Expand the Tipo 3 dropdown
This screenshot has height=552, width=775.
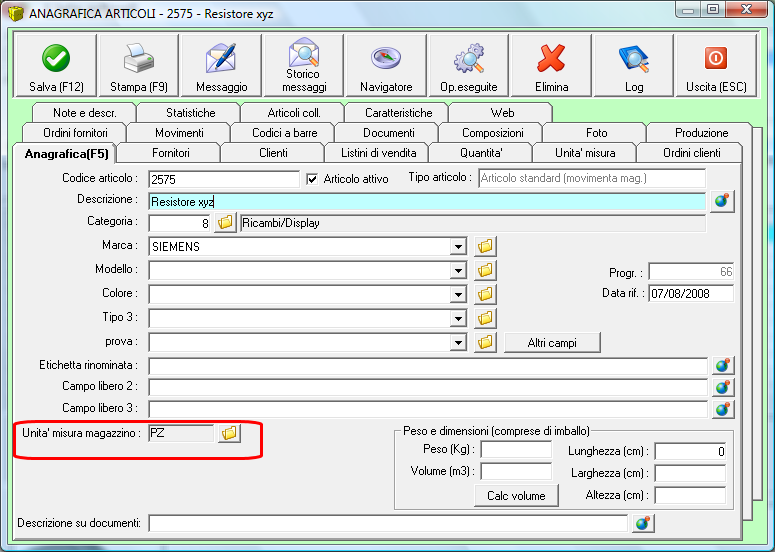[458, 318]
